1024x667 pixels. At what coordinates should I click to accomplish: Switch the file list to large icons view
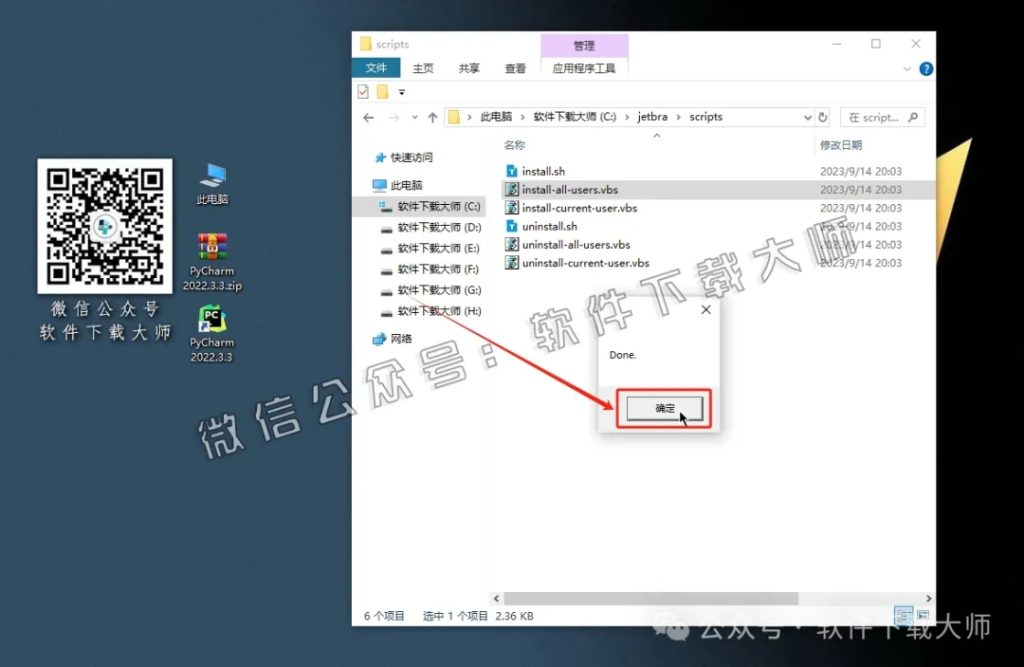coord(921,616)
